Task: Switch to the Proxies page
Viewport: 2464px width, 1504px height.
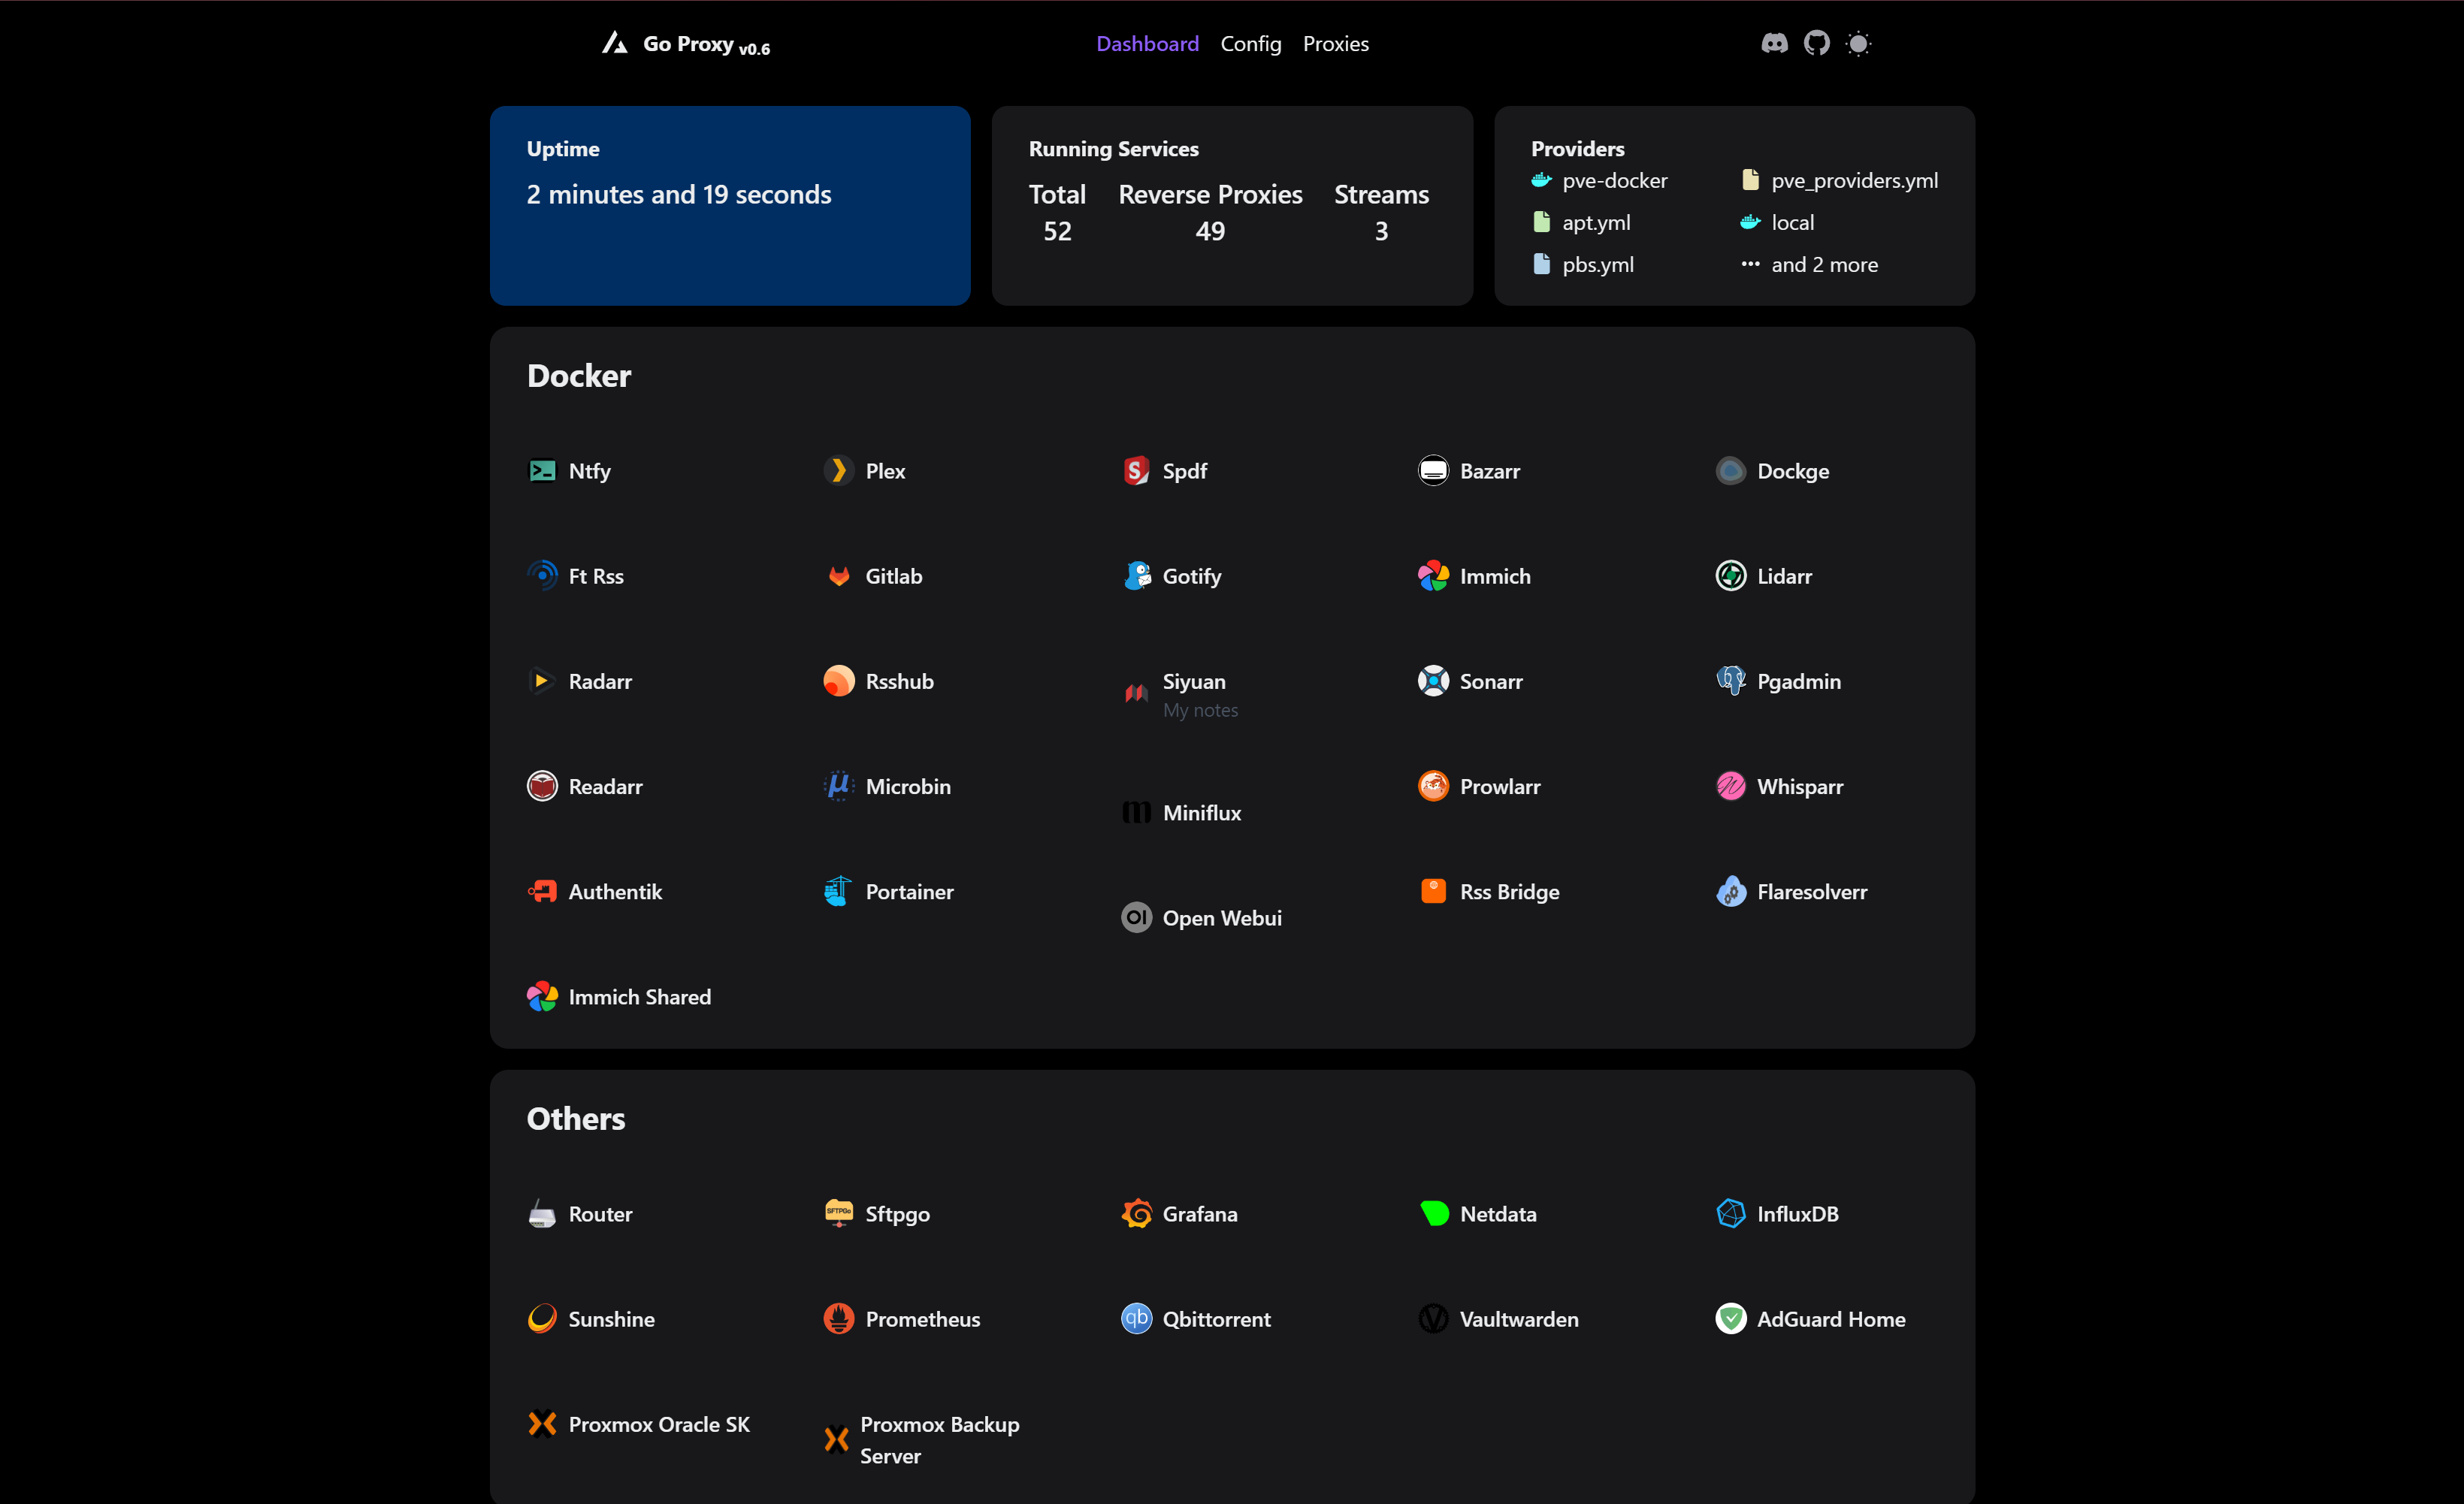Action: [1336, 43]
